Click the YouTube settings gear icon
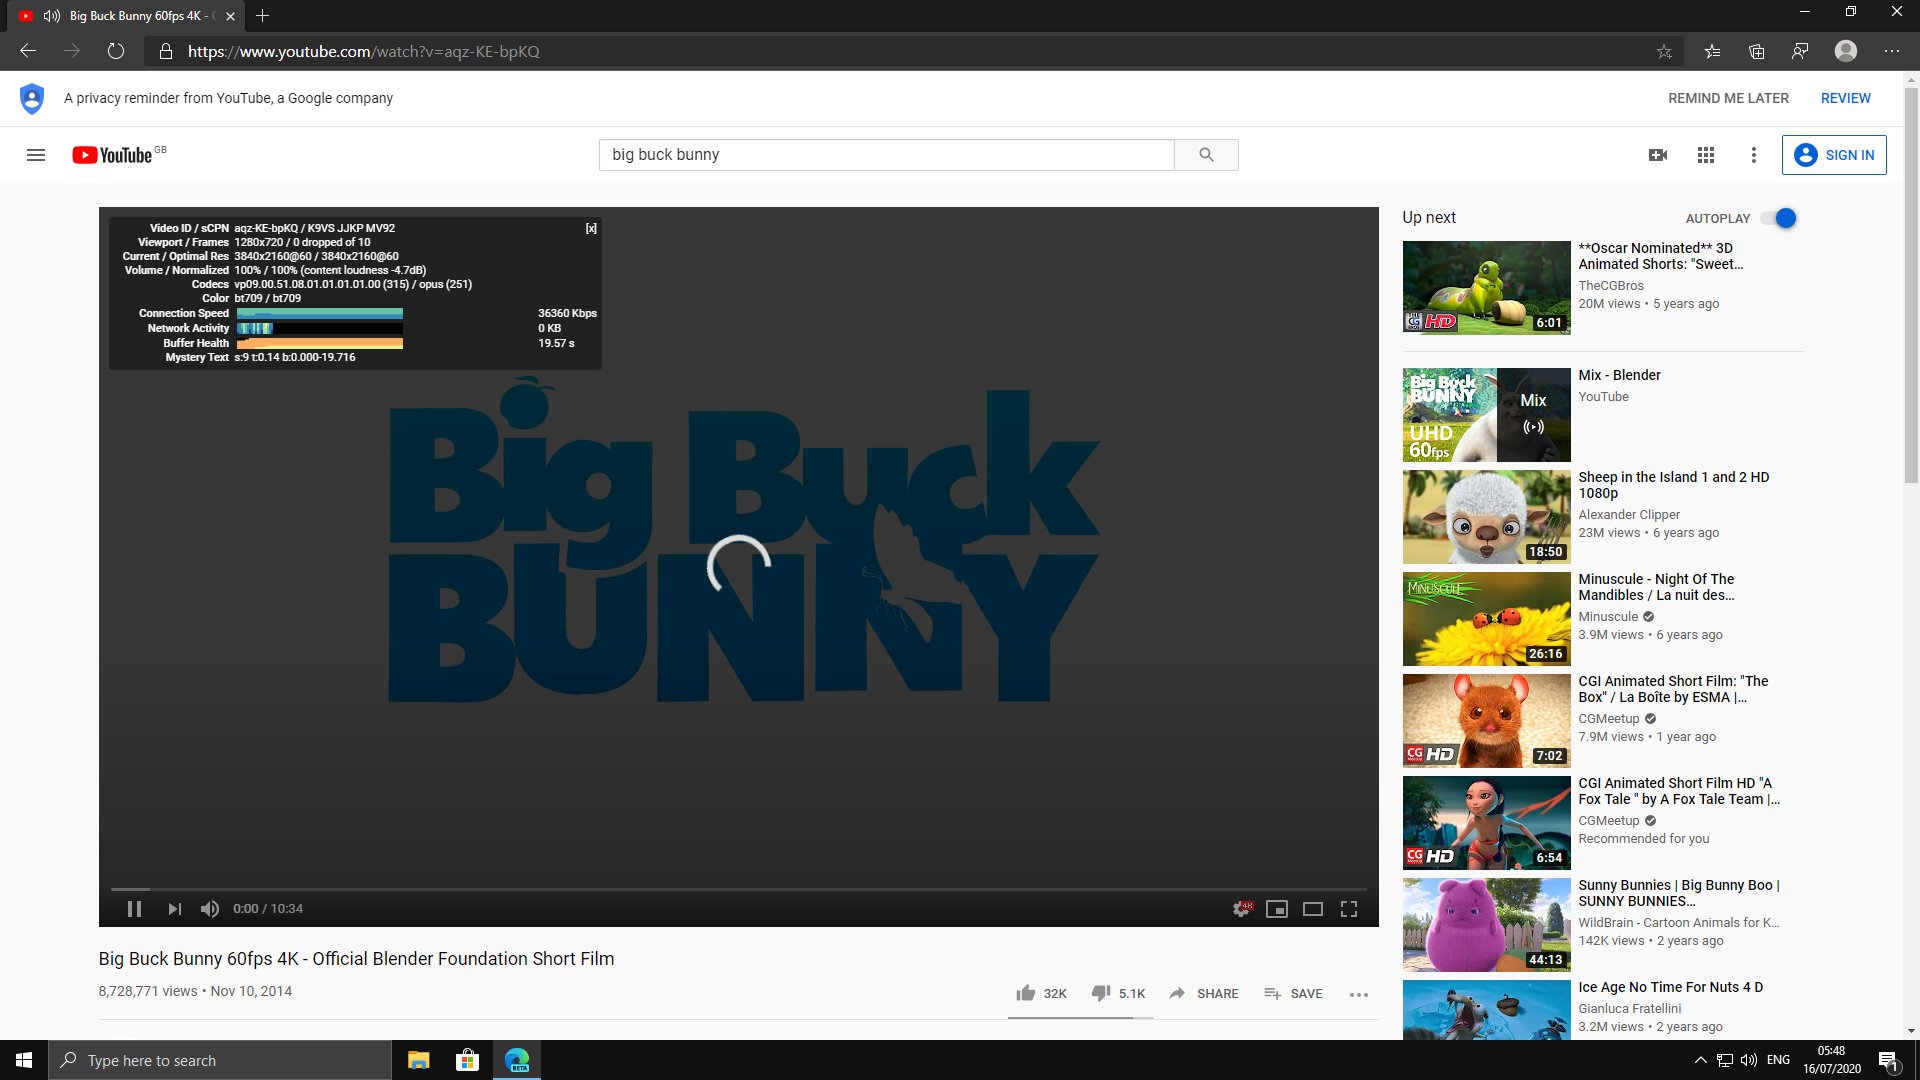This screenshot has height=1080, width=1920. point(1238,909)
